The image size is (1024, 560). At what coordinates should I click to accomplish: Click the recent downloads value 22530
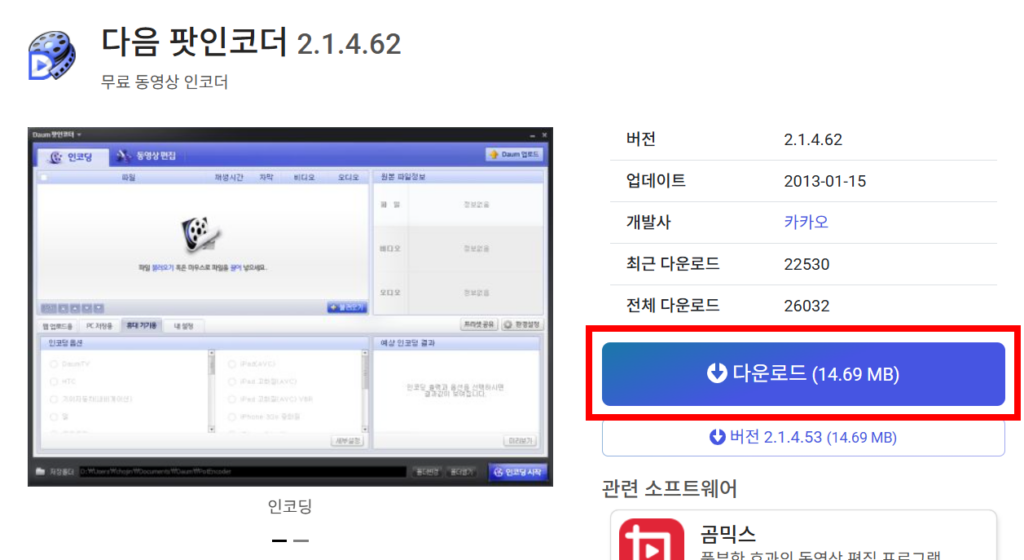click(807, 264)
